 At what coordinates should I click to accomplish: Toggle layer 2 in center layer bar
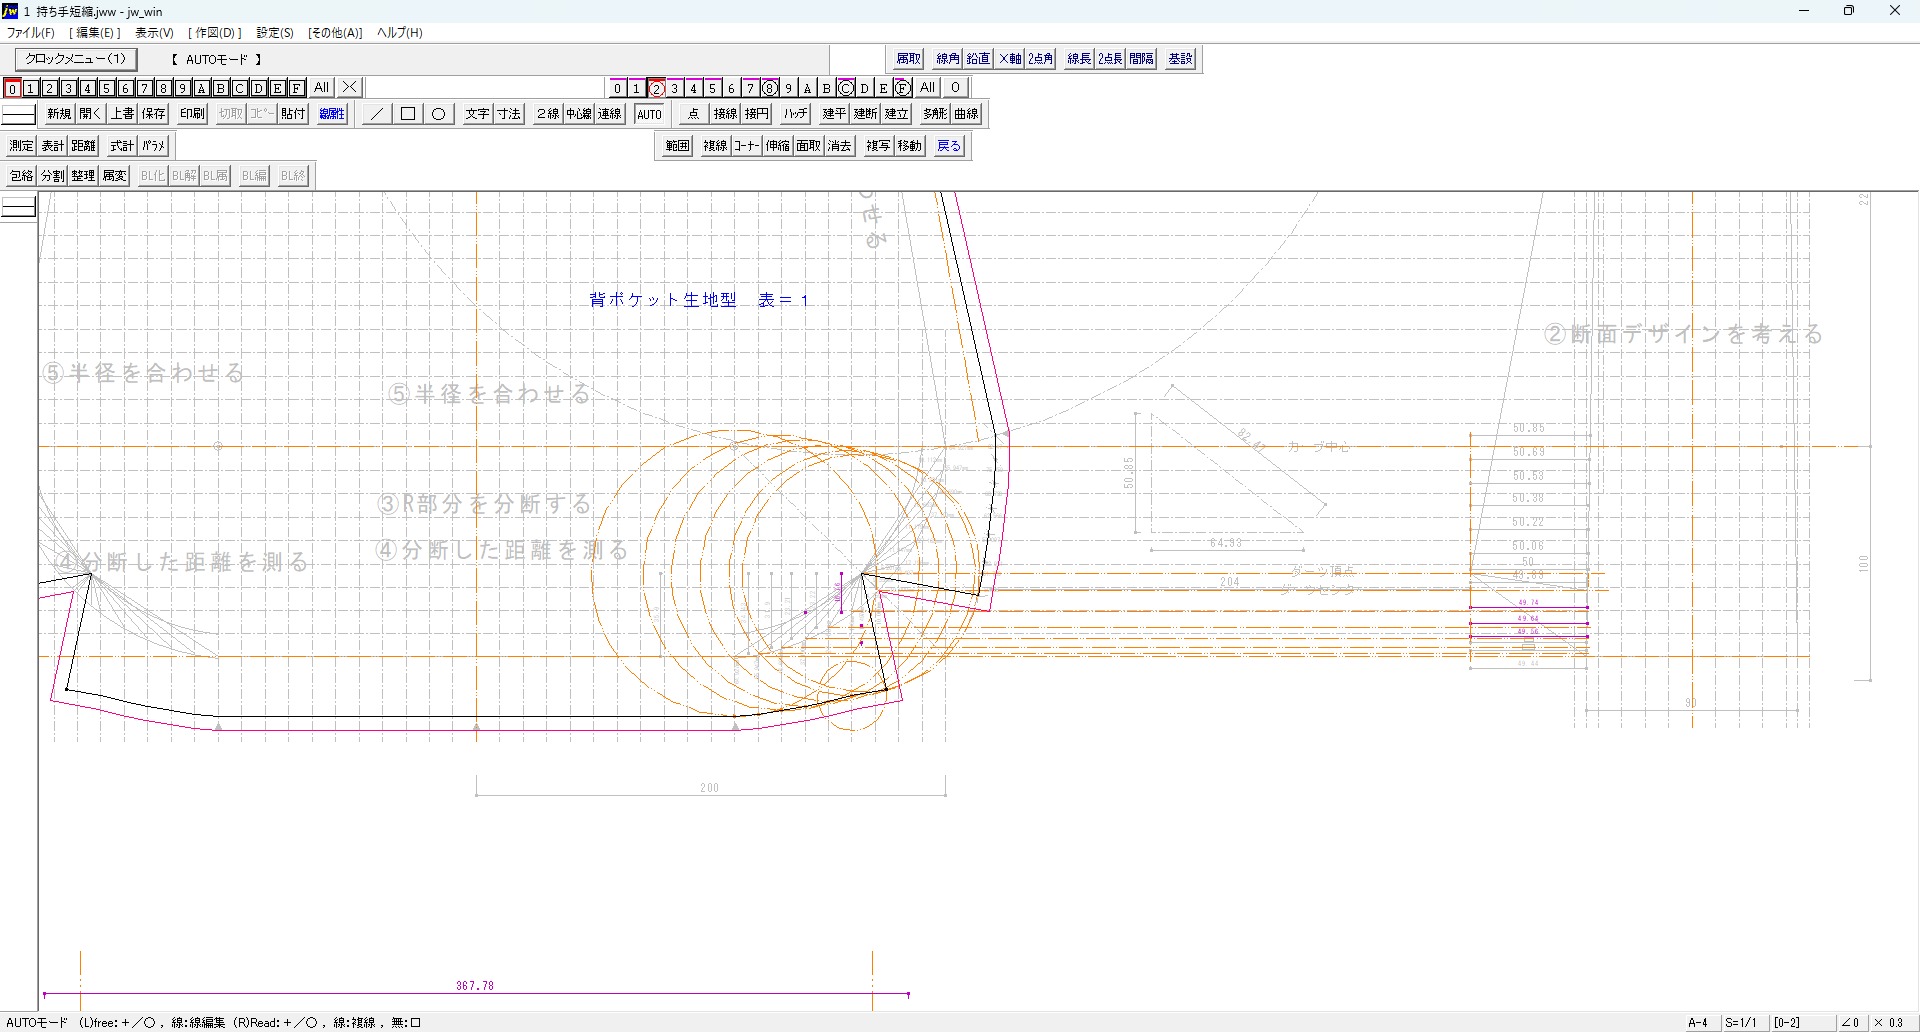[656, 88]
